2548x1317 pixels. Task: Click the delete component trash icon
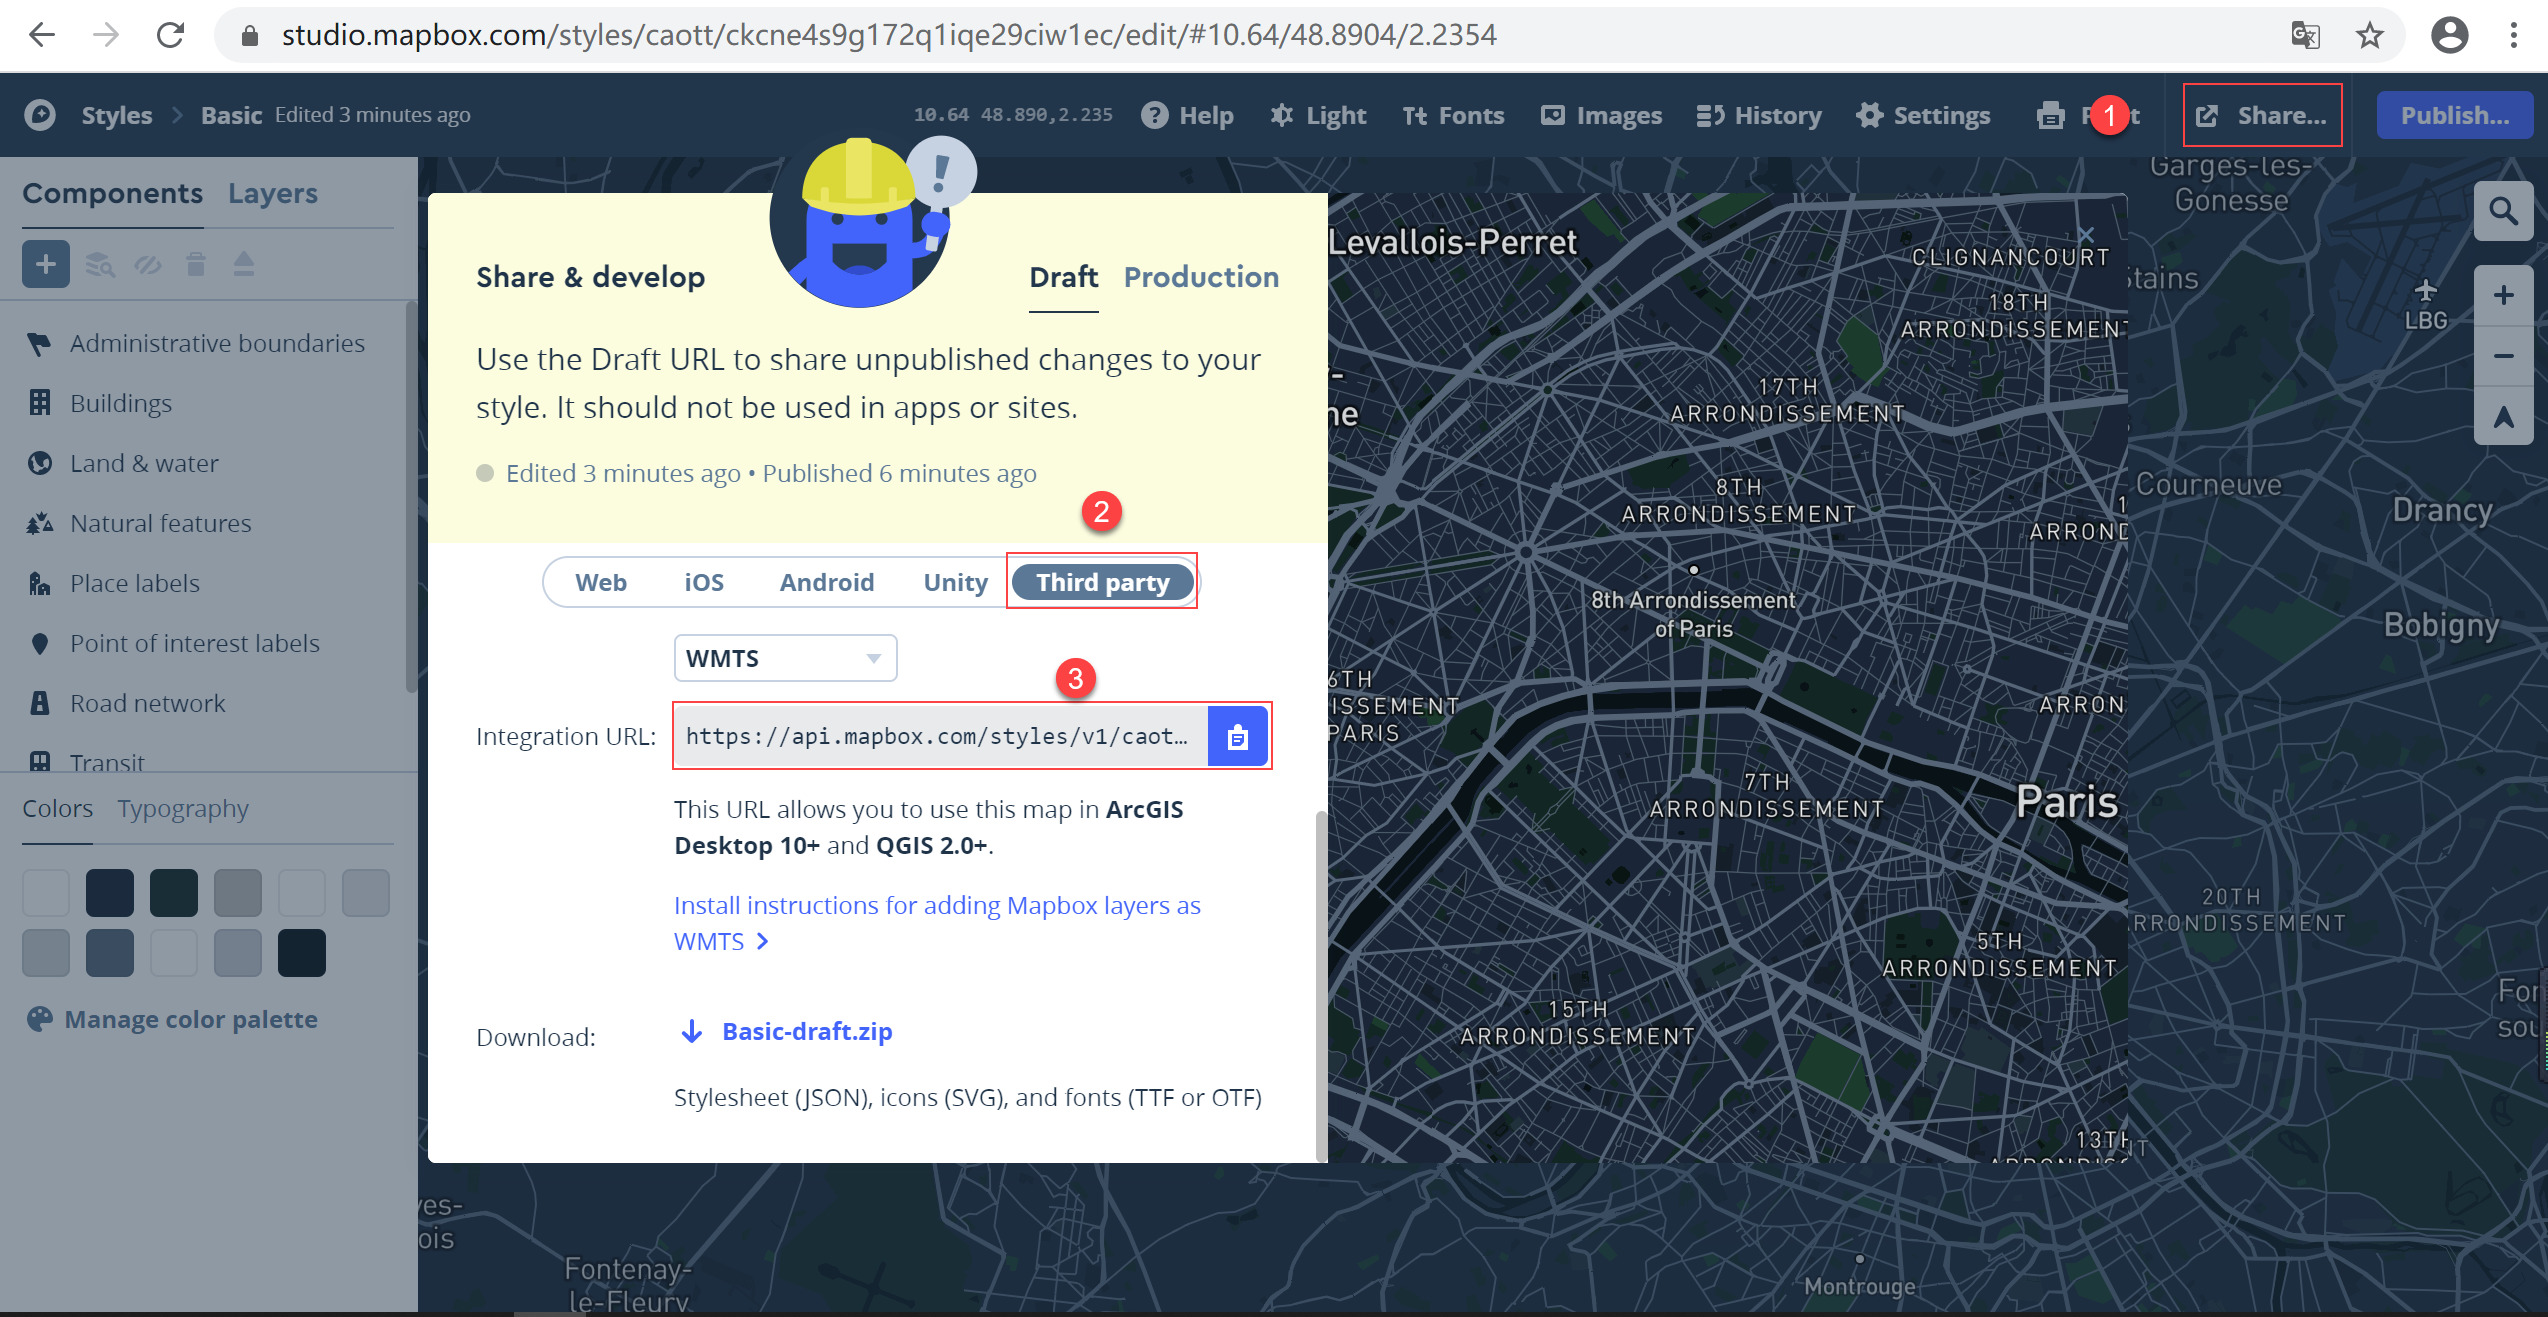coord(196,264)
